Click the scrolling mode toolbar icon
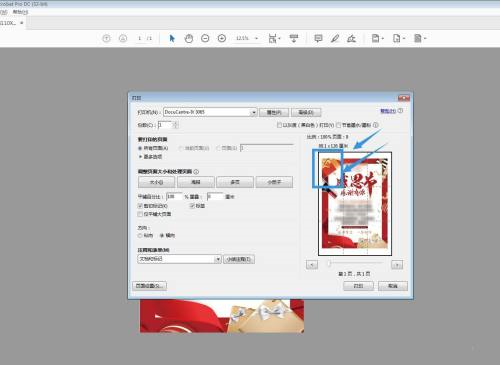Viewport: 500px width, 365px height. (294, 38)
